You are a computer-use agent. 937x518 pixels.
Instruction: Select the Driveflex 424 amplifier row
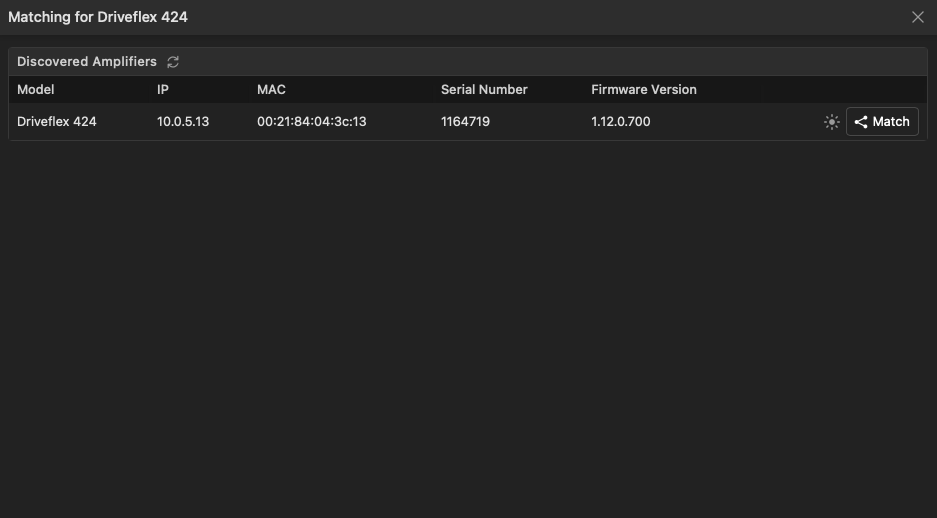57,122
